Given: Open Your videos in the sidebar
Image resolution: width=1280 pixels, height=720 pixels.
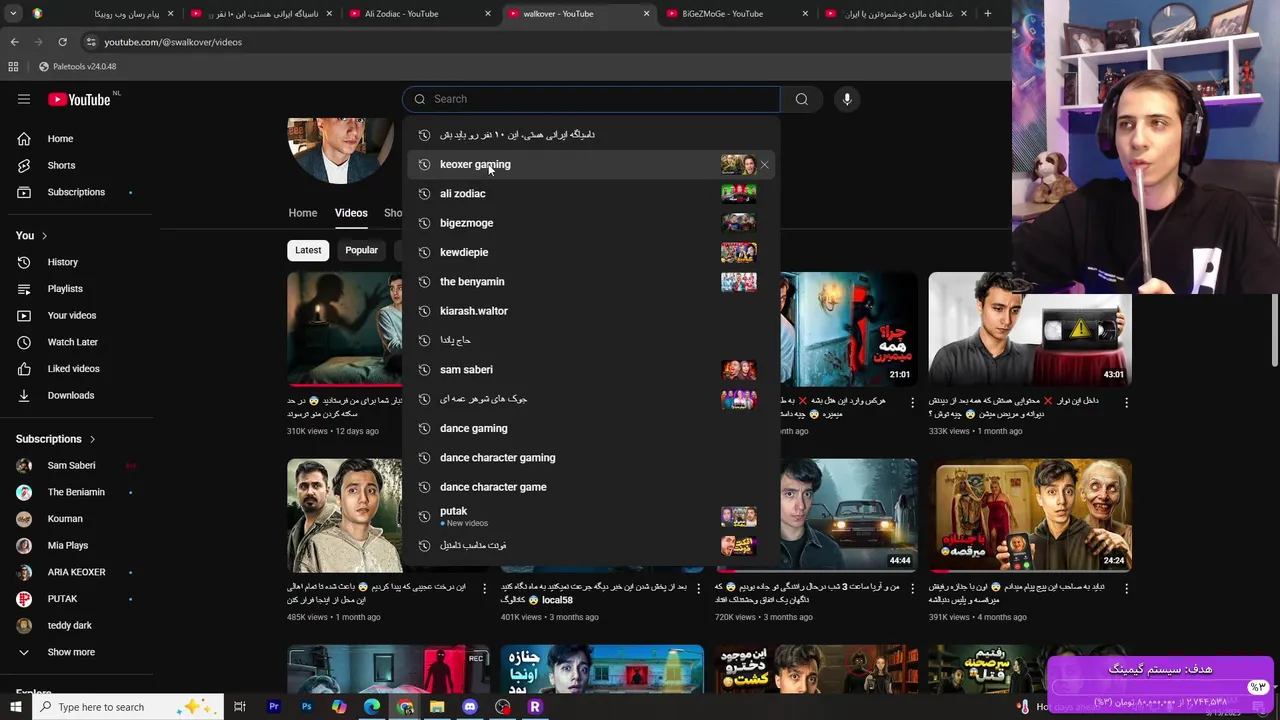Looking at the screenshot, I should (x=74, y=315).
